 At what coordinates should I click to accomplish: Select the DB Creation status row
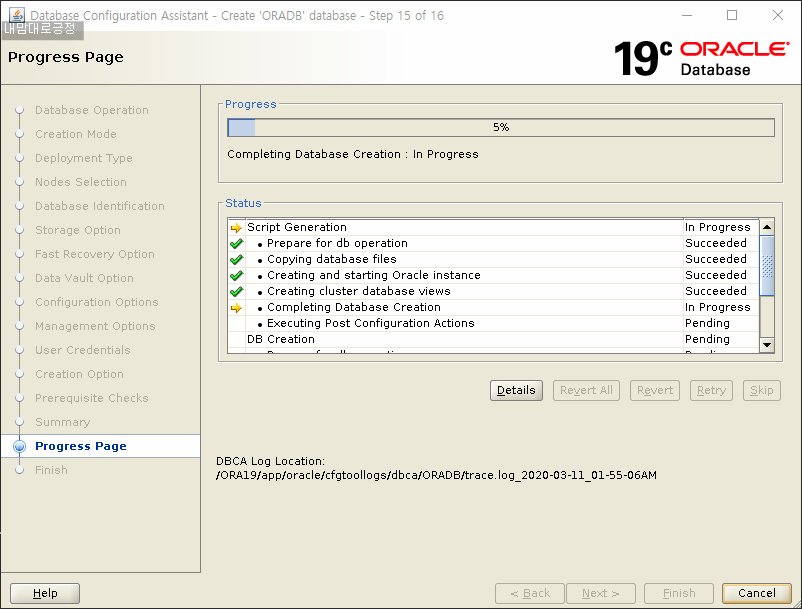[493, 340]
